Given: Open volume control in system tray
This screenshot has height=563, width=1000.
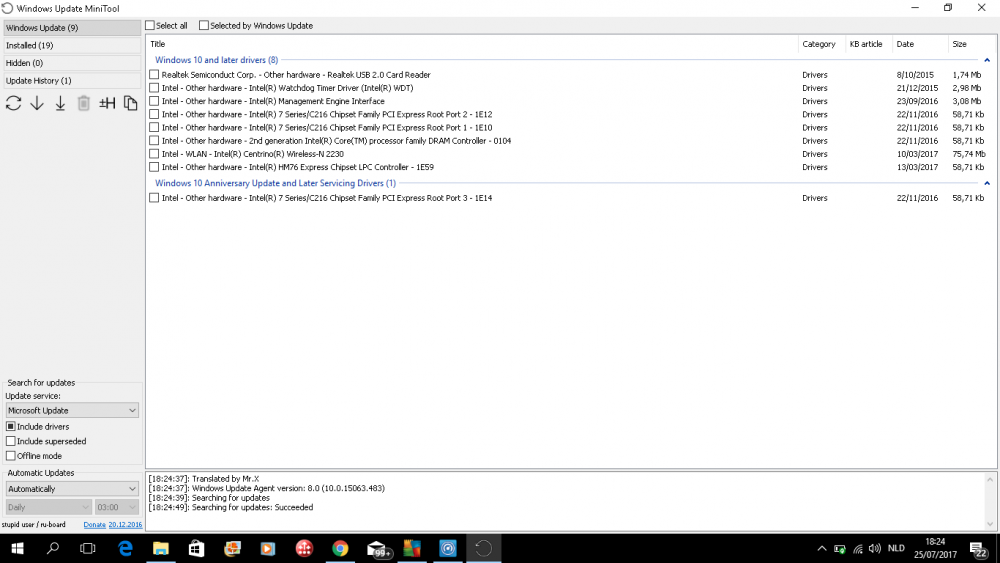Looking at the screenshot, I should (874, 548).
